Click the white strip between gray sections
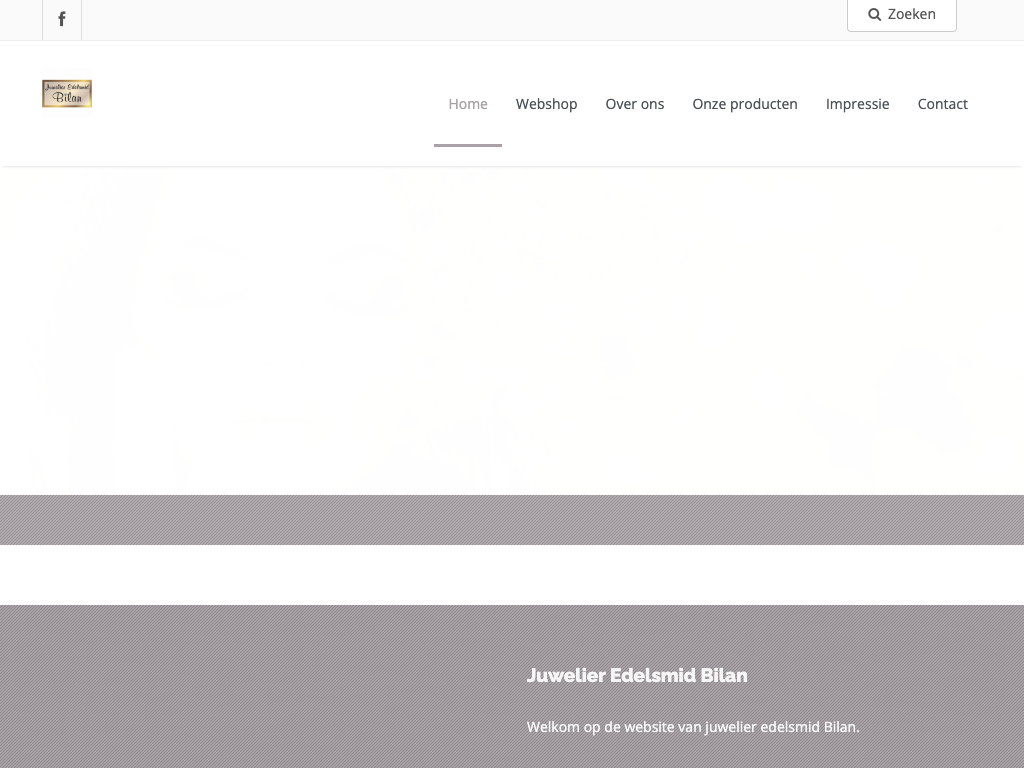The width and height of the screenshot is (1024, 768). click(x=512, y=575)
